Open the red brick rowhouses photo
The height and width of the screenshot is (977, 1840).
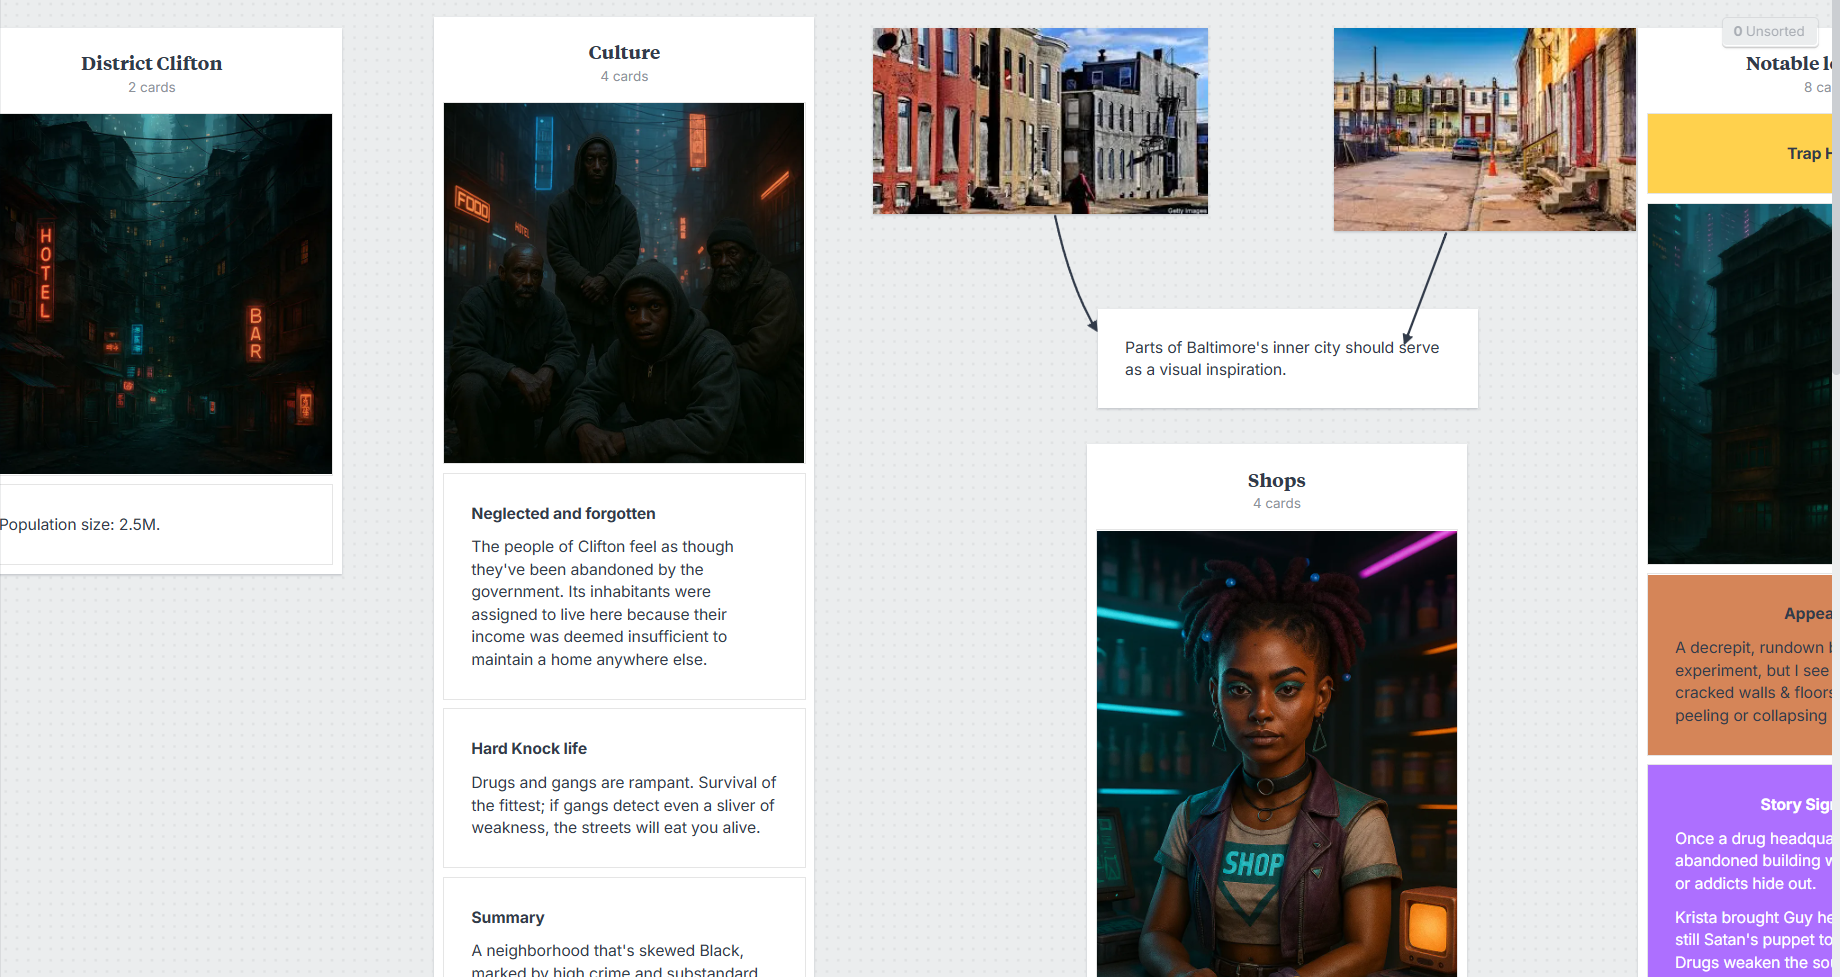(1040, 121)
